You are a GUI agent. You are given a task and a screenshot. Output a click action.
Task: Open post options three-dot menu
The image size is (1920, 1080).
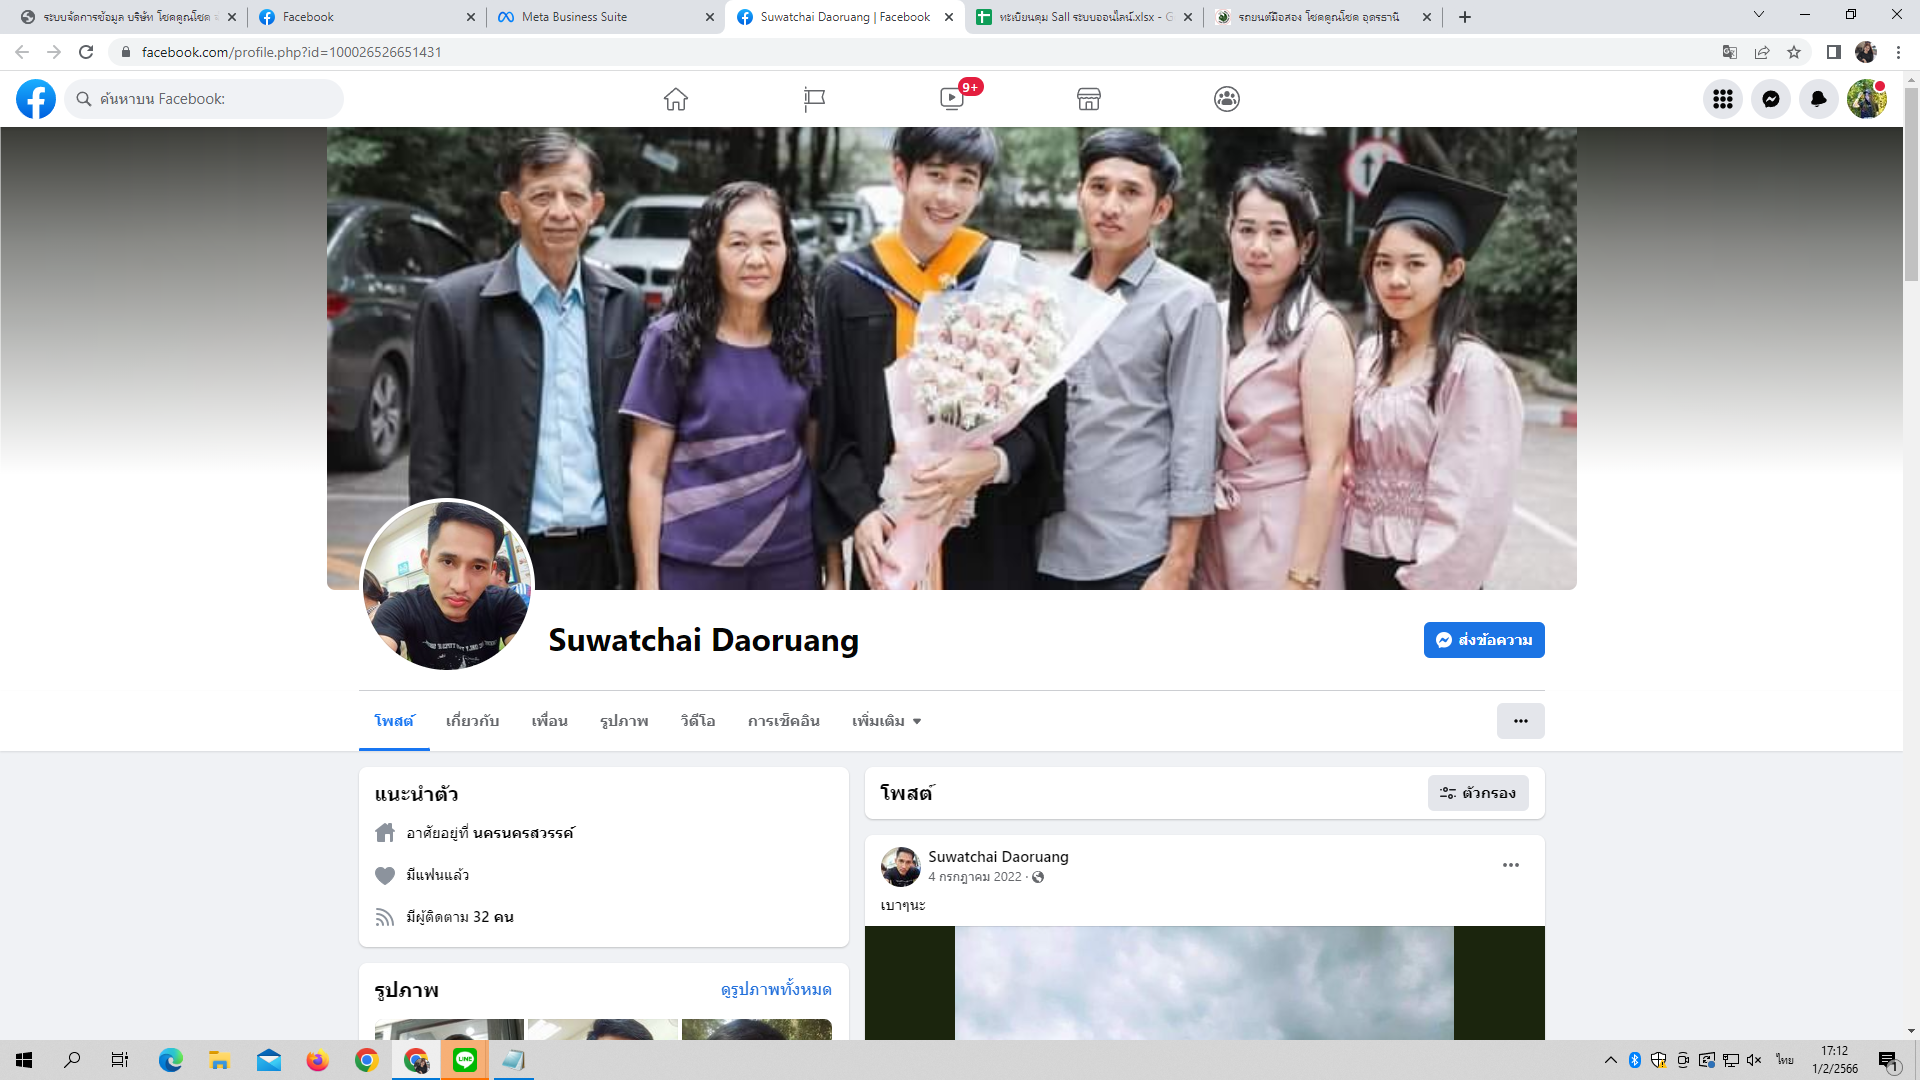pos(1510,865)
